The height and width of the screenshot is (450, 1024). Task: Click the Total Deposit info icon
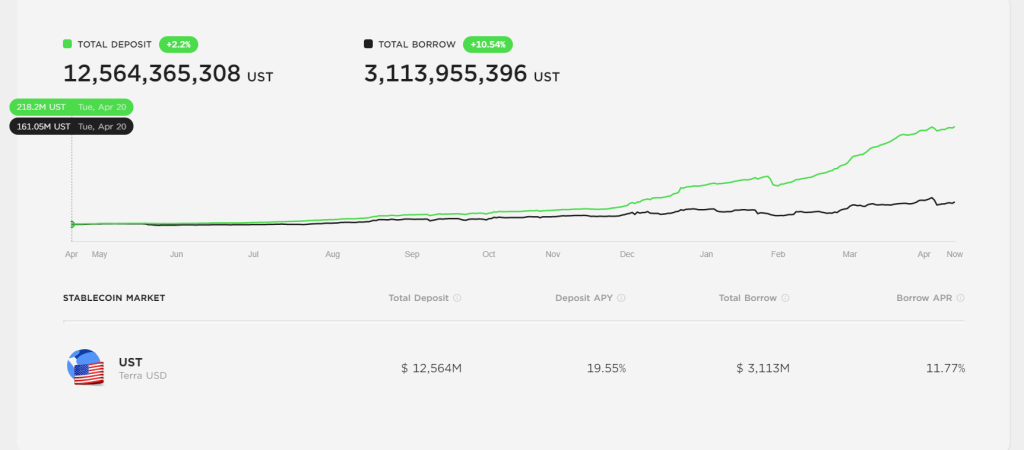pyautogui.click(x=457, y=298)
